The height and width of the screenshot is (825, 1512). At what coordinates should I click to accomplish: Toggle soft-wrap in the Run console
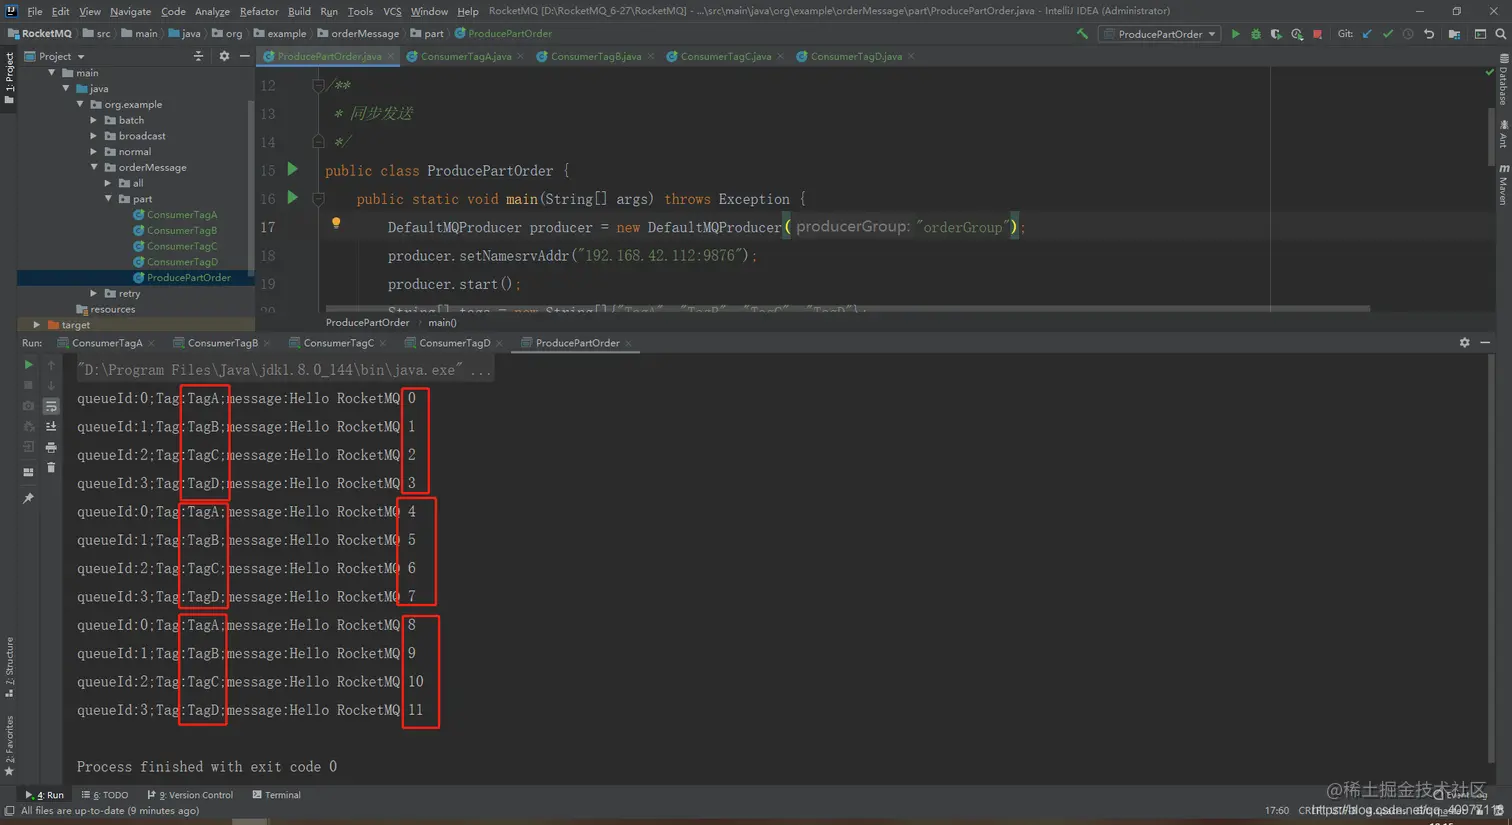point(51,406)
